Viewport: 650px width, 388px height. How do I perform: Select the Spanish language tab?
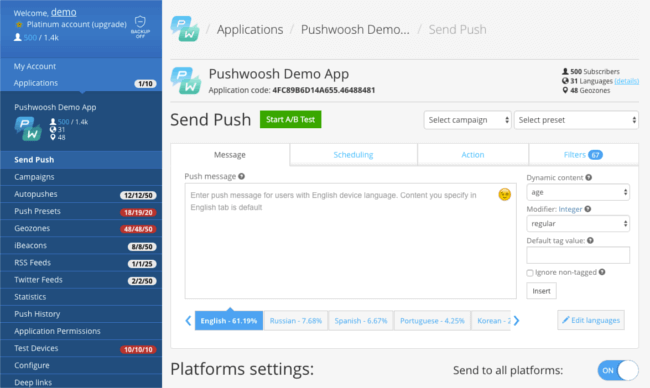pos(361,320)
